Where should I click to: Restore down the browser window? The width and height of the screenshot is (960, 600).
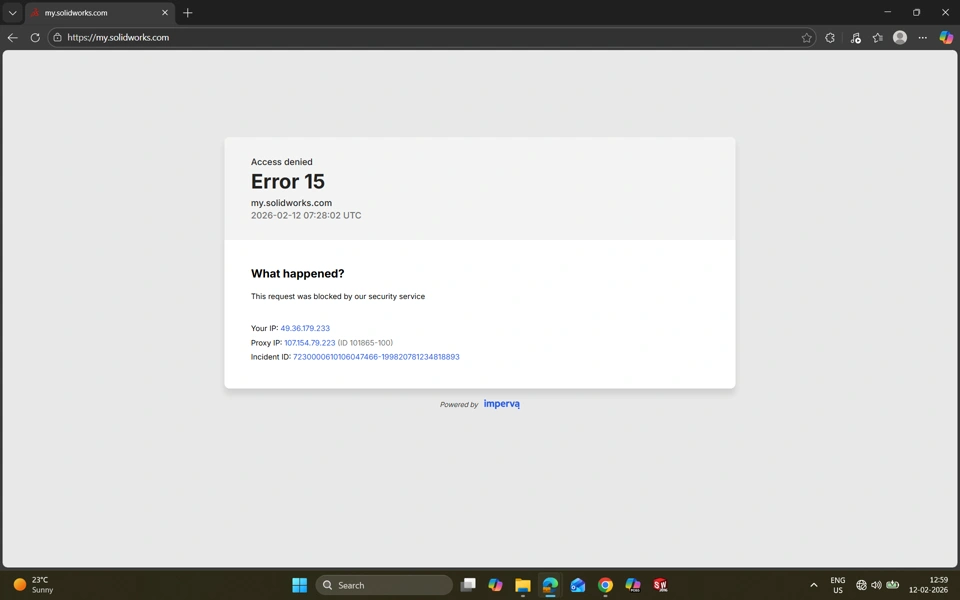pyautogui.click(x=917, y=12)
